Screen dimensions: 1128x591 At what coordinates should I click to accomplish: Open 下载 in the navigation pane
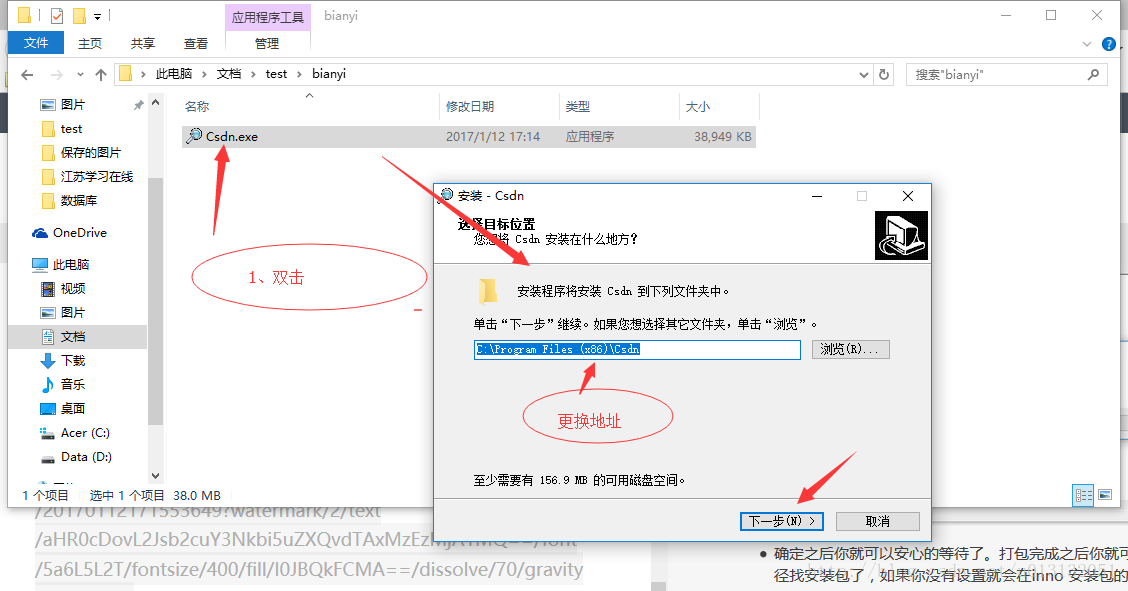(x=73, y=360)
